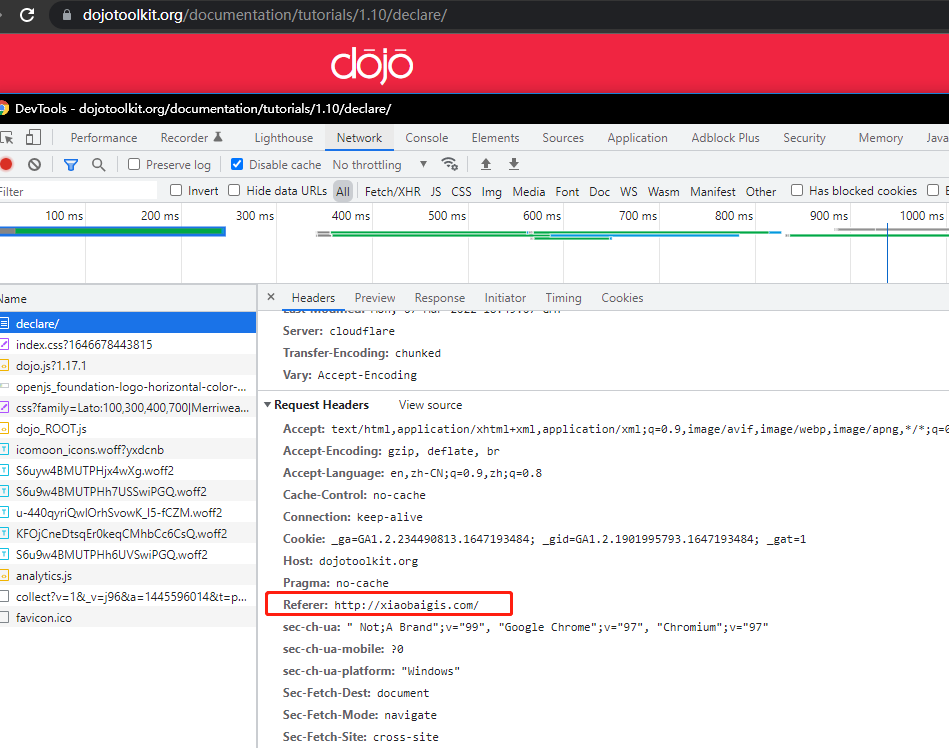
Task: Stop recording the network log
Action: [x=7, y=164]
